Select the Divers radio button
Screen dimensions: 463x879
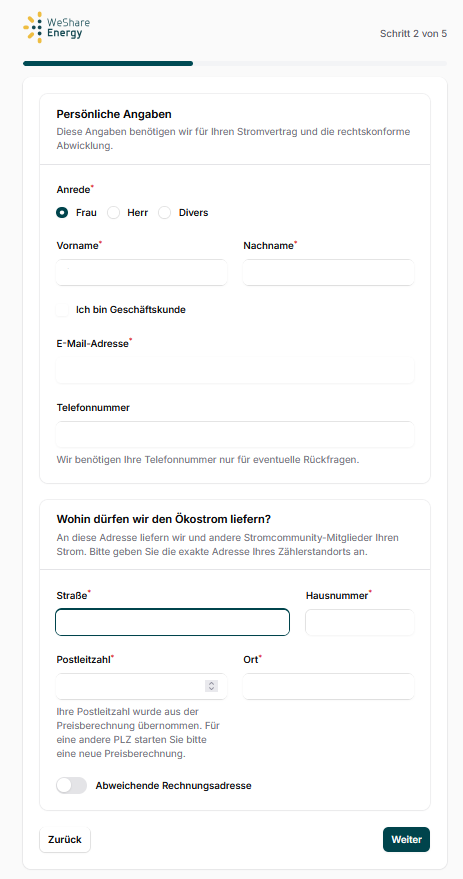coord(164,213)
